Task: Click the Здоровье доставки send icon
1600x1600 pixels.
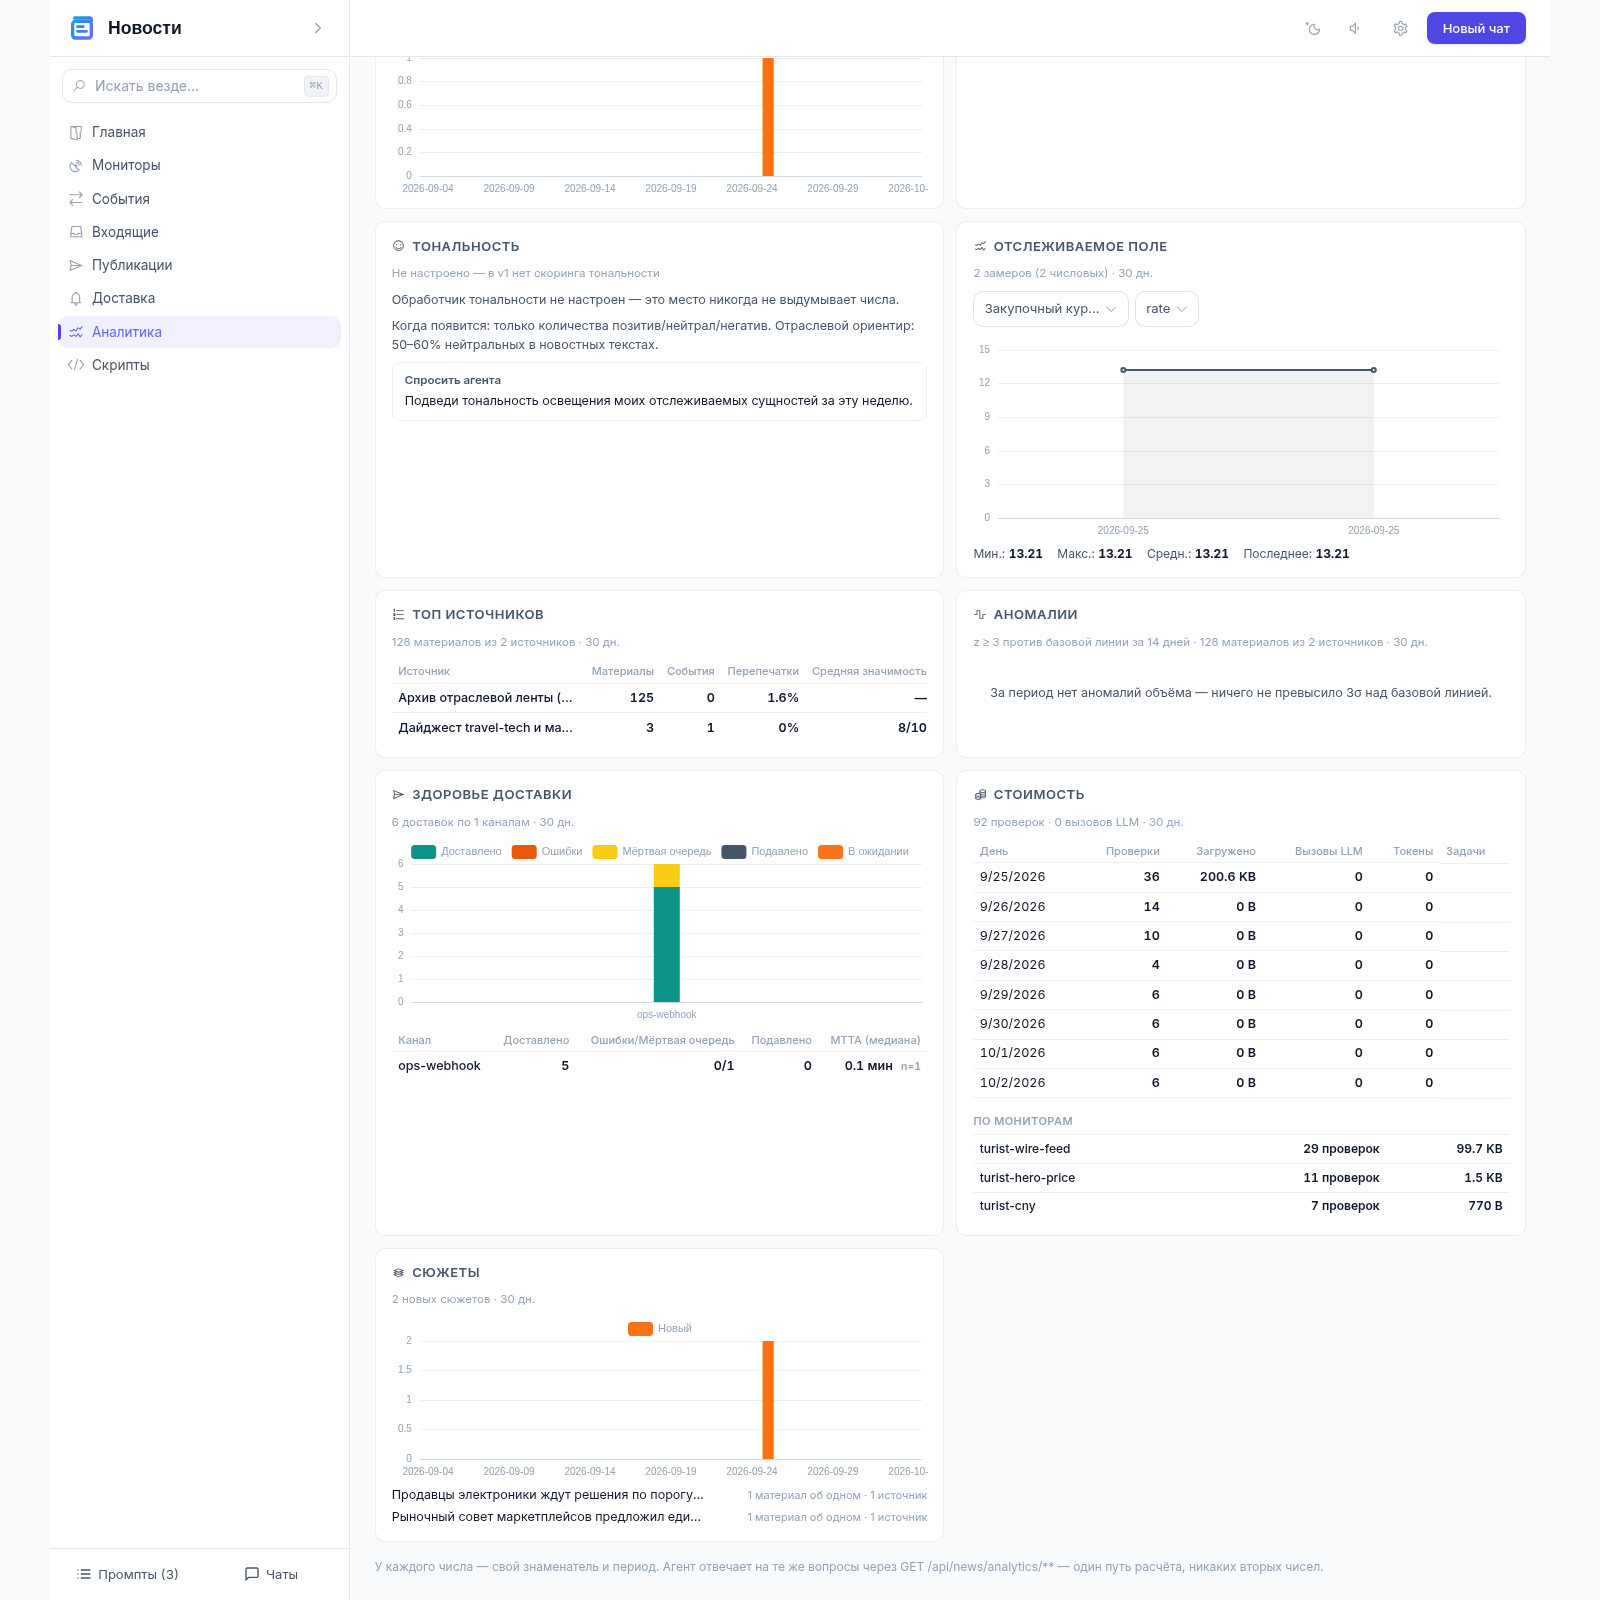Action: (398, 795)
